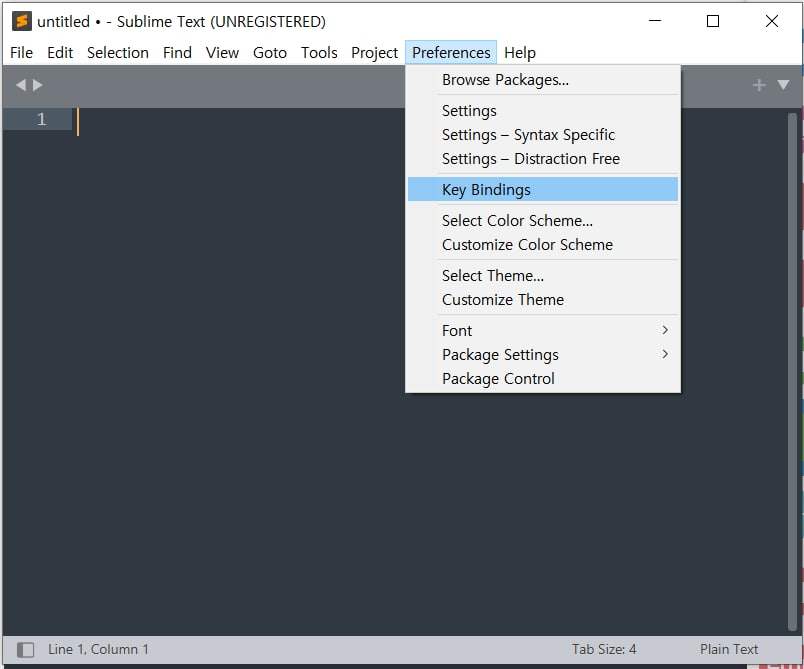Click the Sublime Text logo in the title bar
The width and height of the screenshot is (804, 669).
coord(22,21)
